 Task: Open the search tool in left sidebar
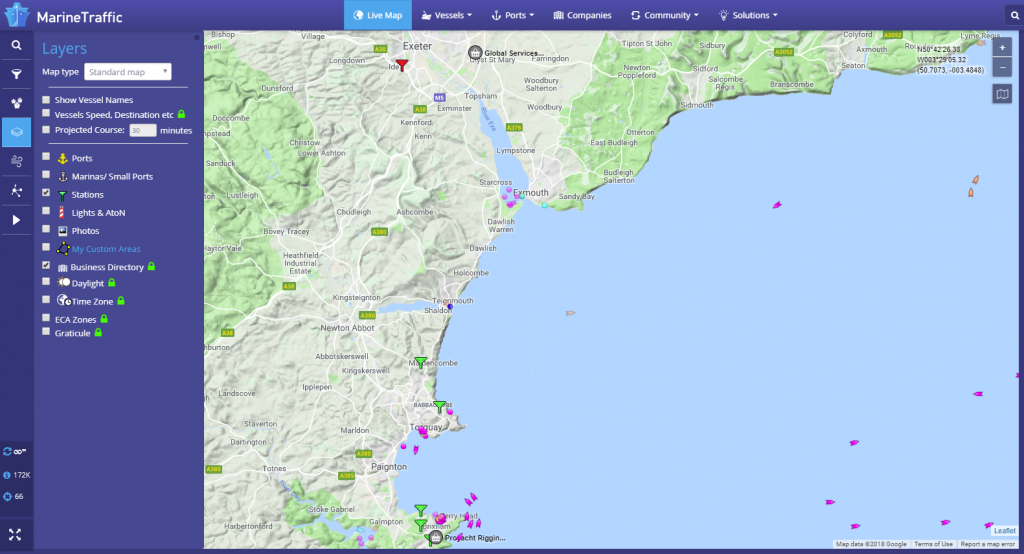pos(16,45)
